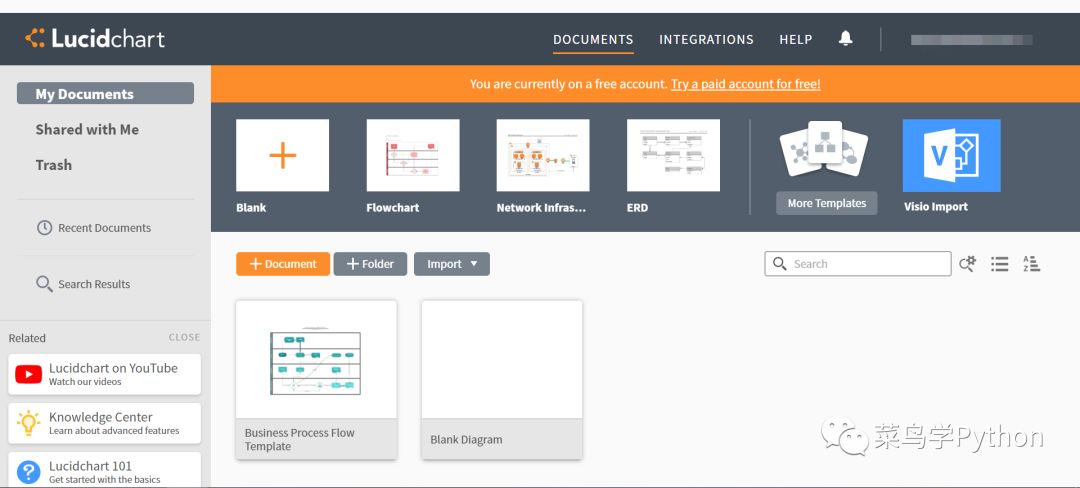Click the Recent Documents clock icon

pyautogui.click(x=44, y=228)
